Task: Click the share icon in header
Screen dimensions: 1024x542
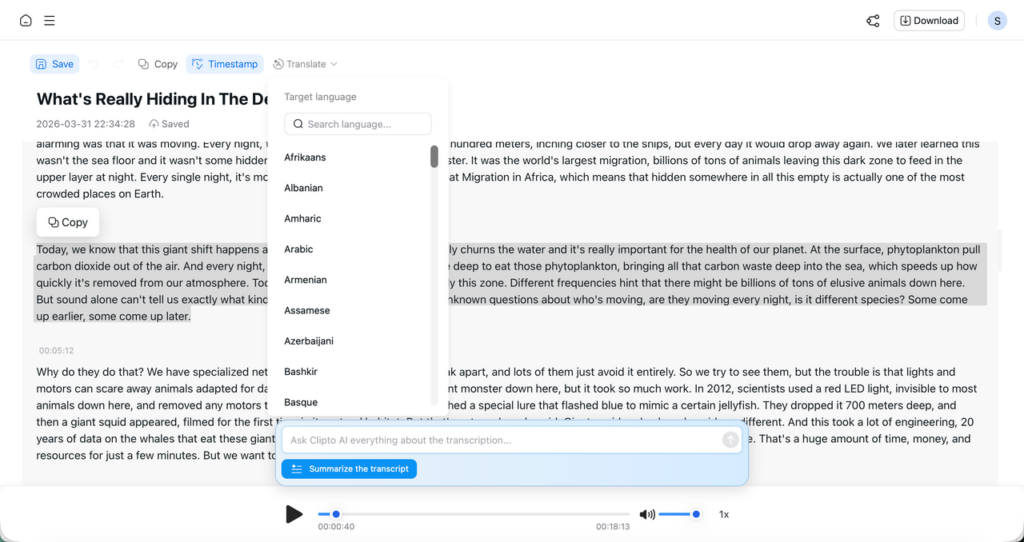Action: [x=873, y=21]
